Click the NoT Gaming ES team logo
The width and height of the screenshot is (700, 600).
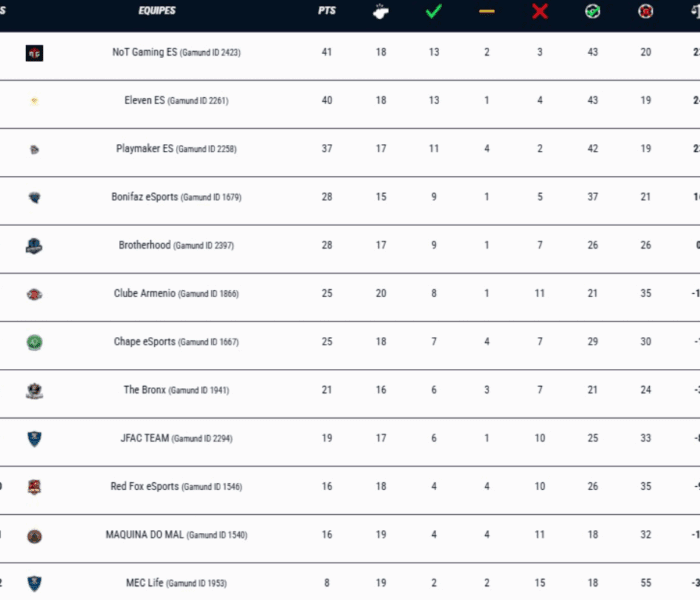(x=34, y=53)
